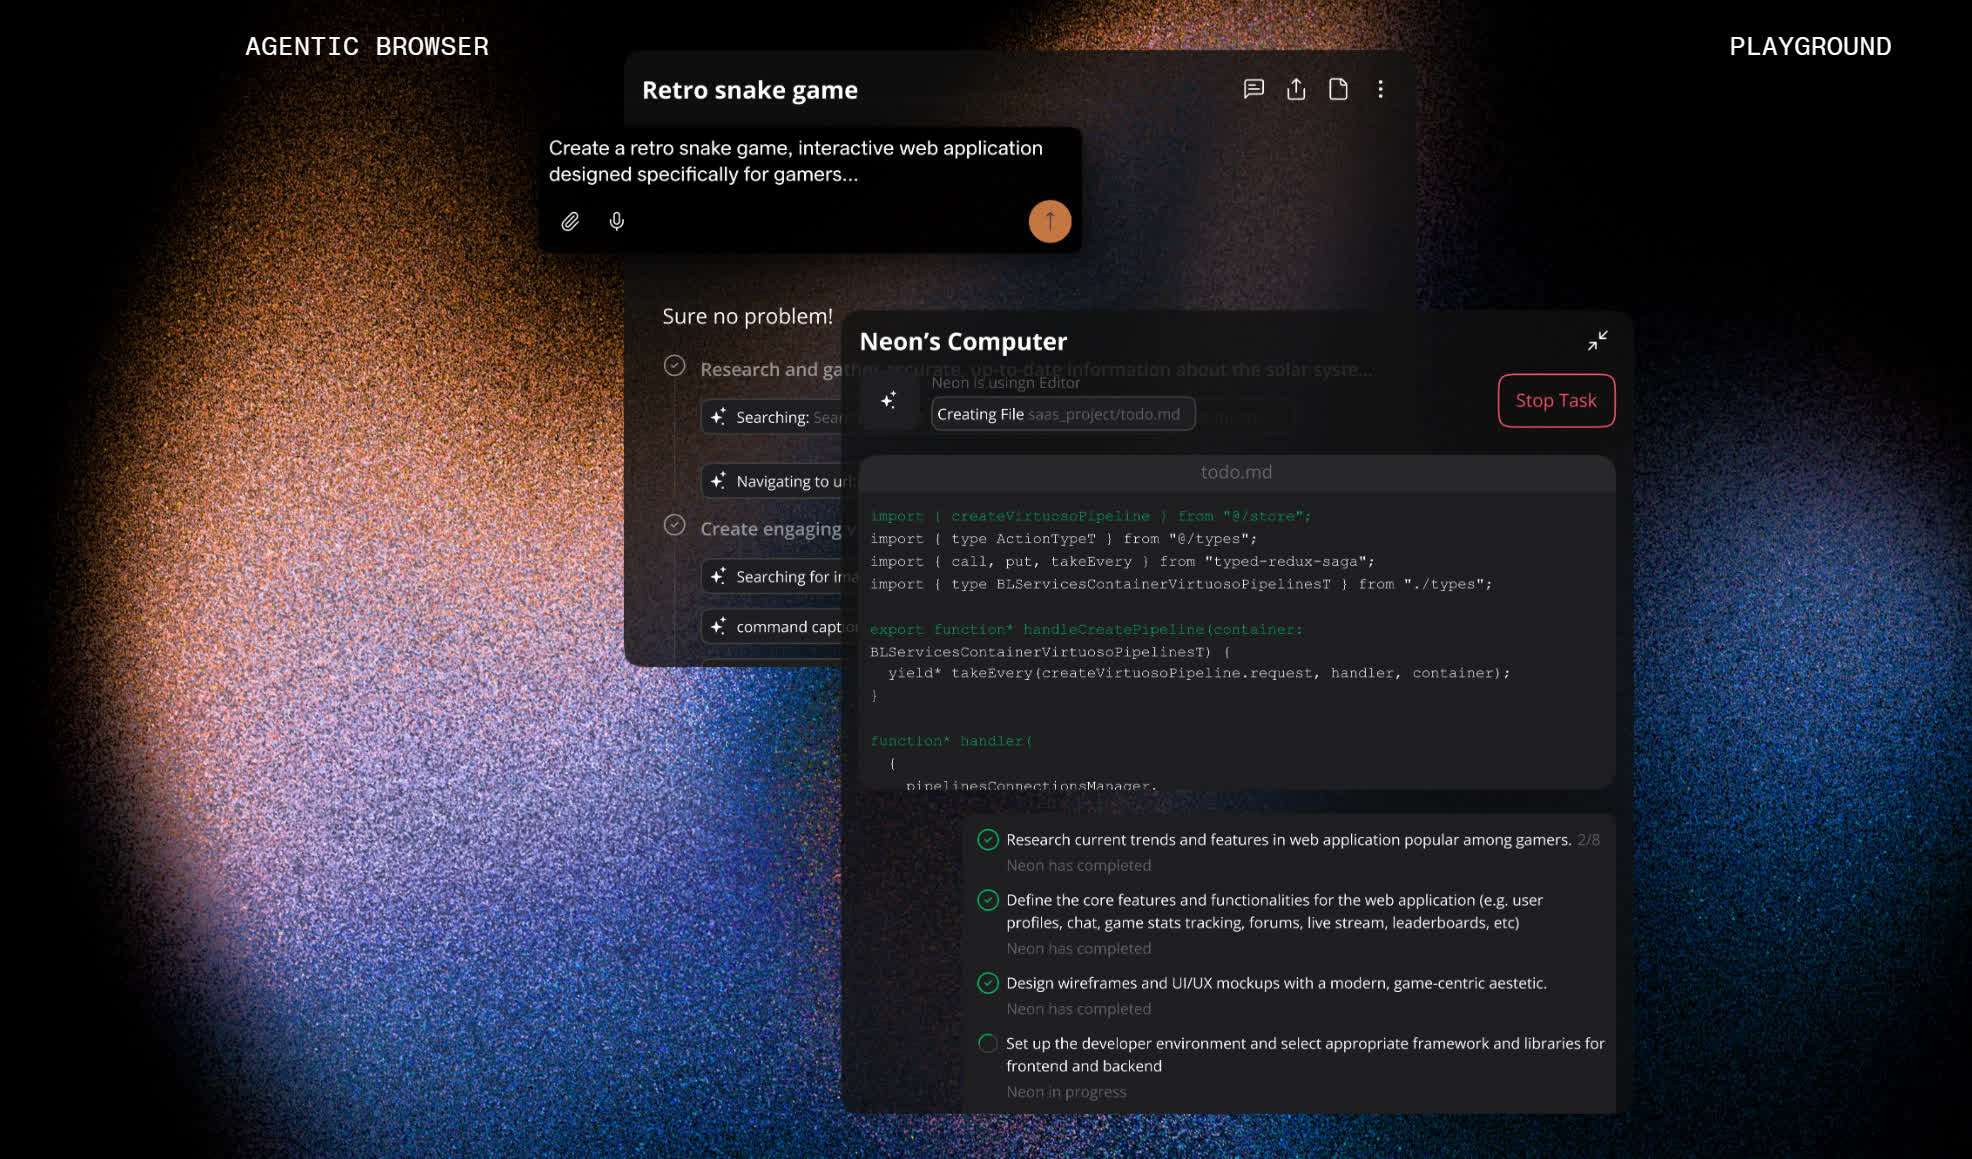Toggle checkmark for Create engaging step
This screenshot has height=1159, width=1972.
click(675, 525)
